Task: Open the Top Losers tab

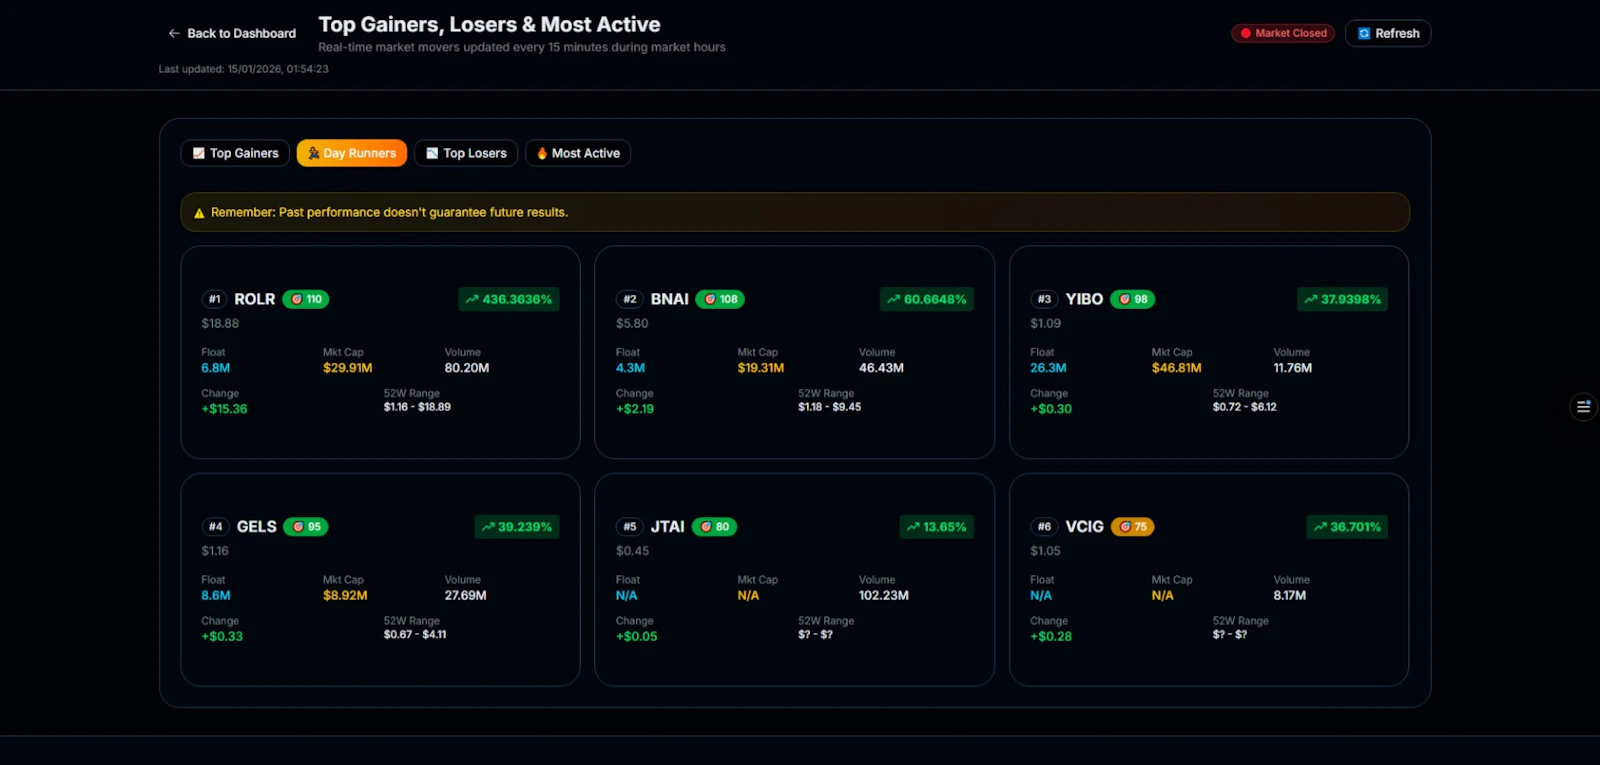Action: tap(466, 153)
